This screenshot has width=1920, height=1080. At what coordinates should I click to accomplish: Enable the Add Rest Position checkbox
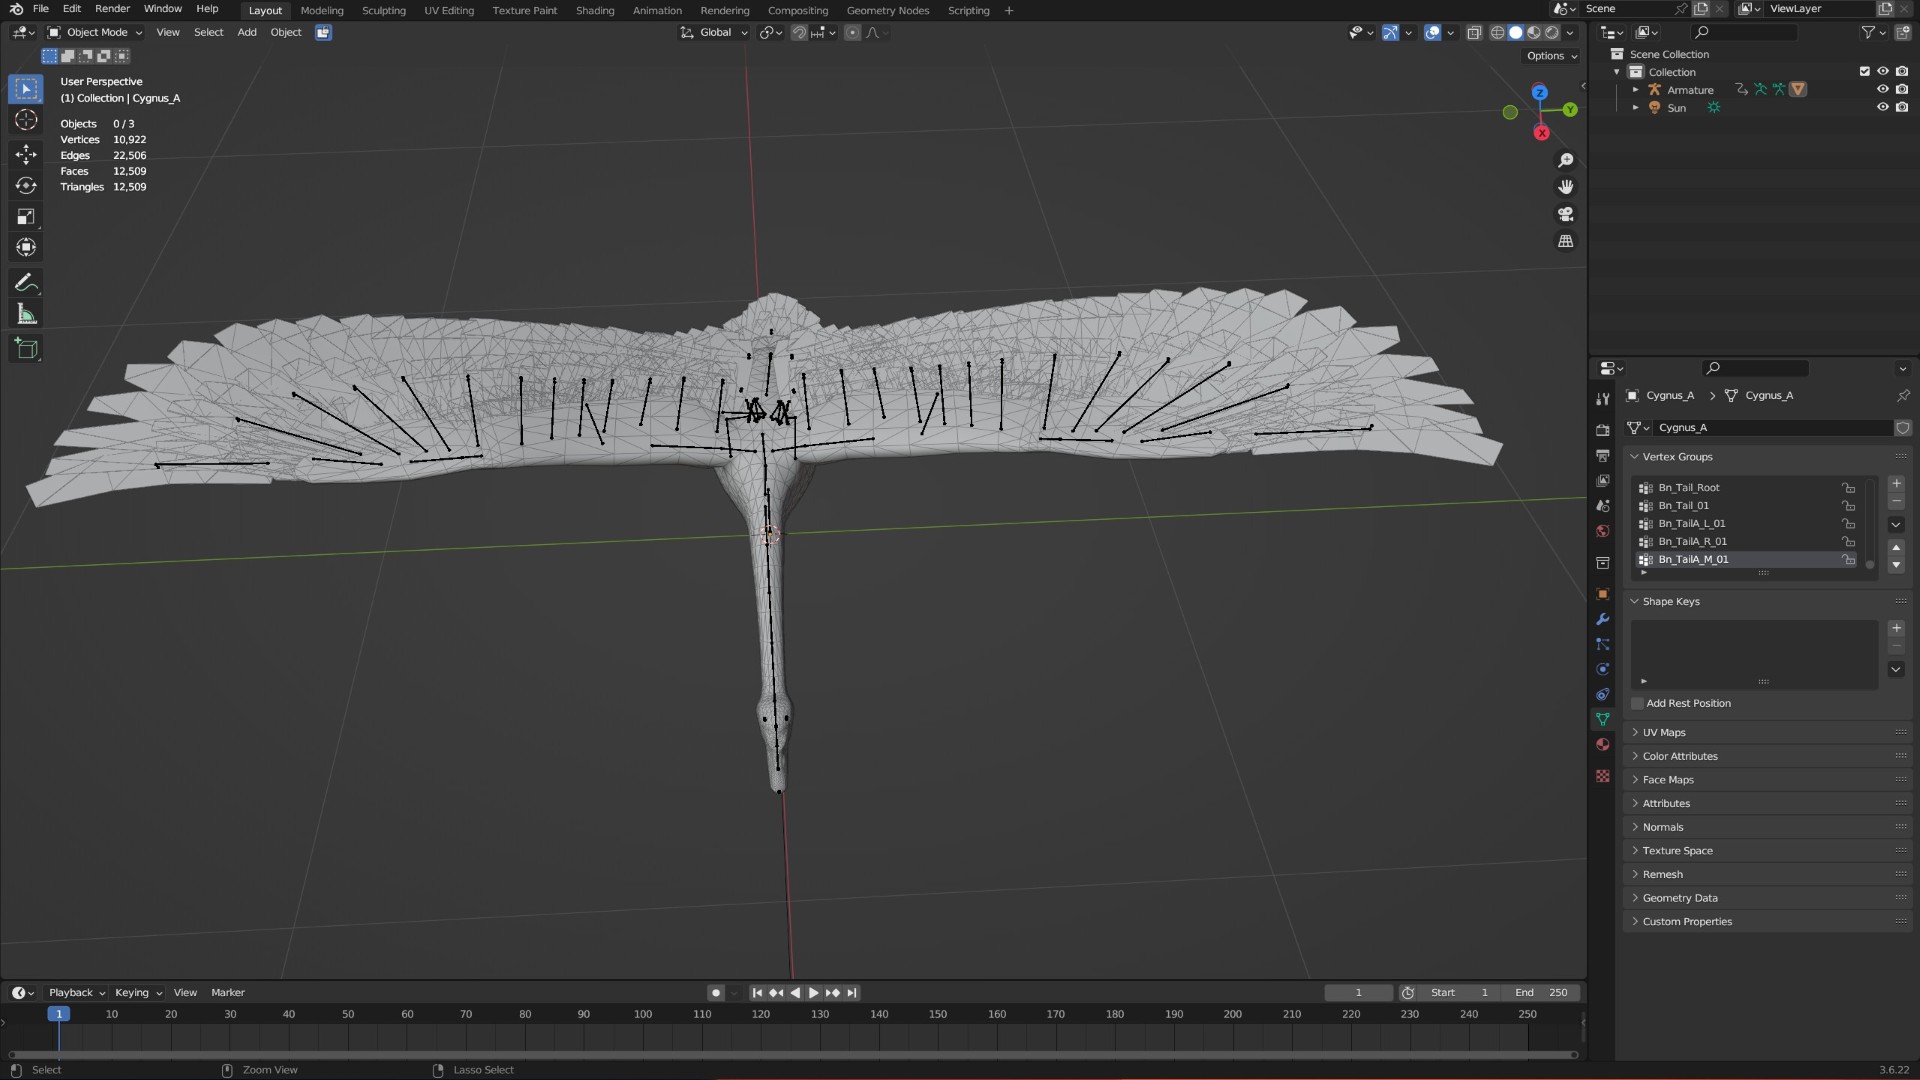(x=1638, y=704)
